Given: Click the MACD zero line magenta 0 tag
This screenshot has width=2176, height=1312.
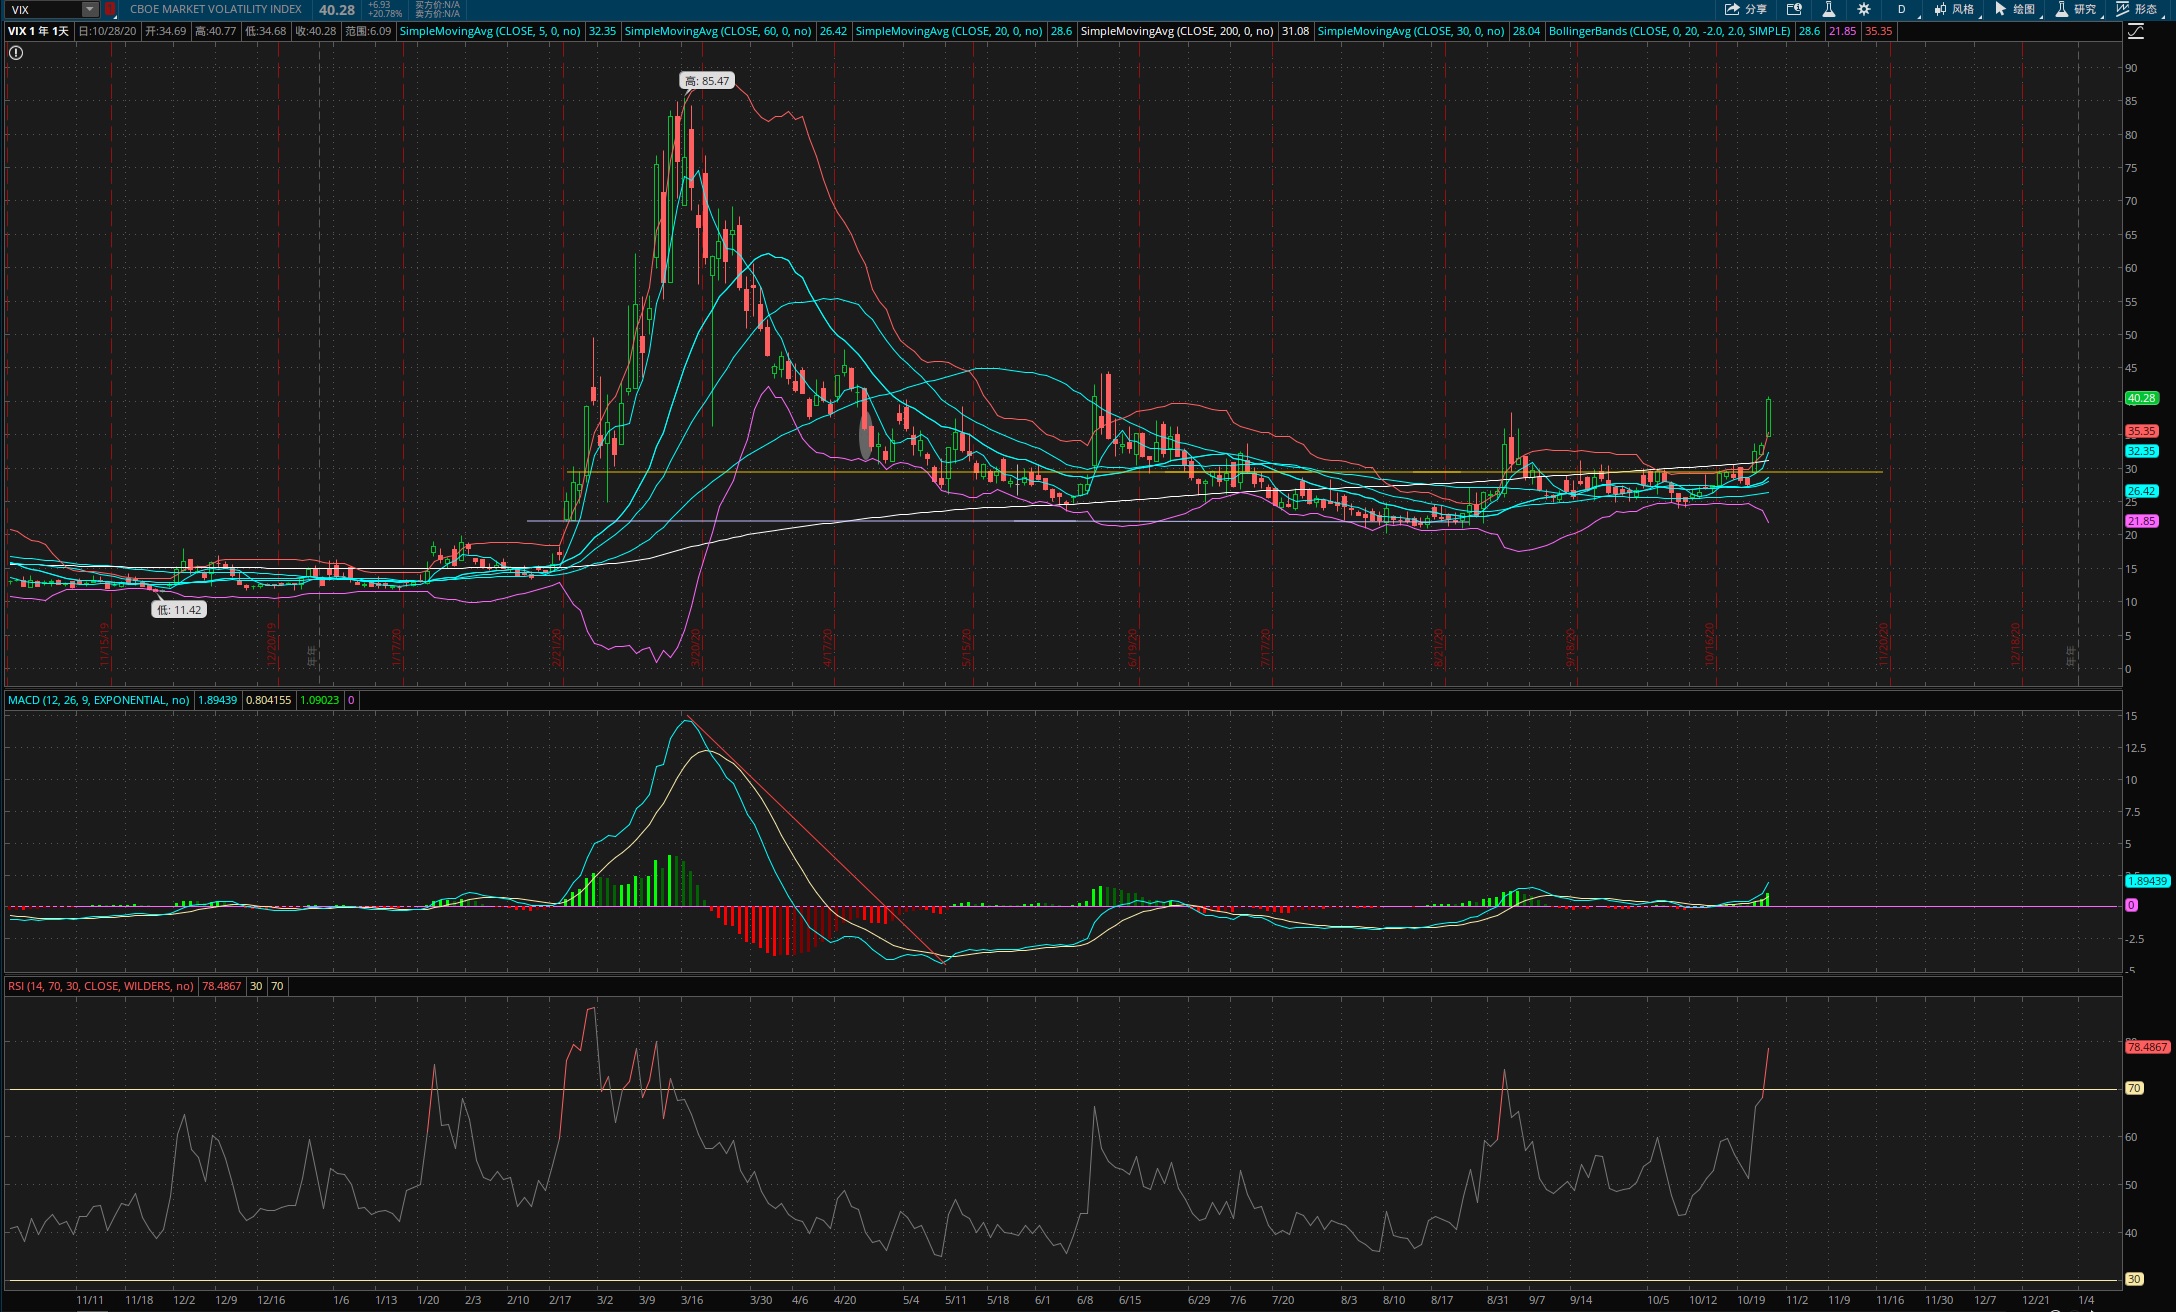Looking at the screenshot, I should pos(2131,905).
